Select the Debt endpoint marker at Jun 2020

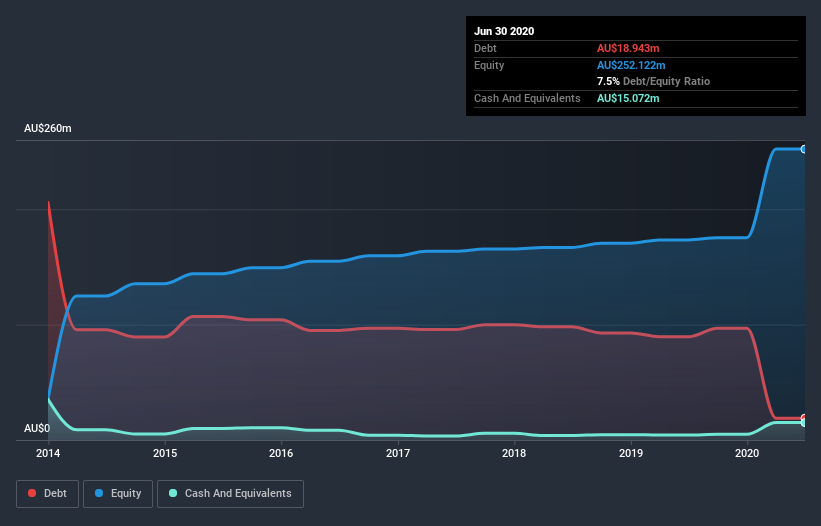(x=804, y=418)
